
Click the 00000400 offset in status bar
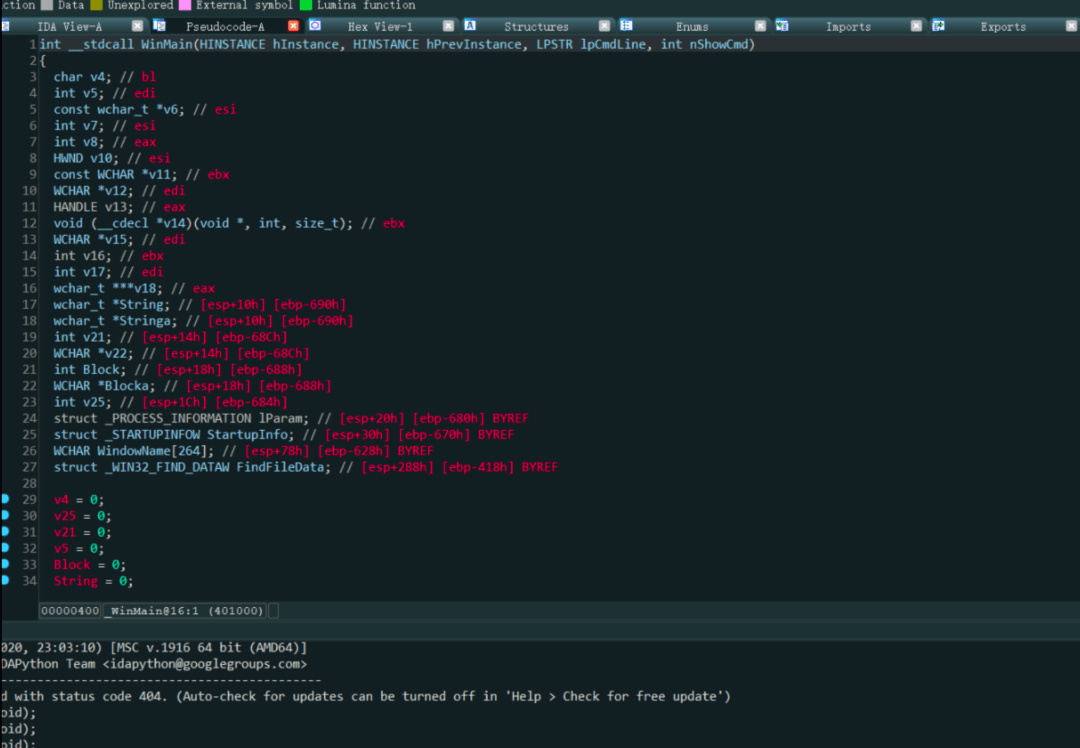pos(70,611)
